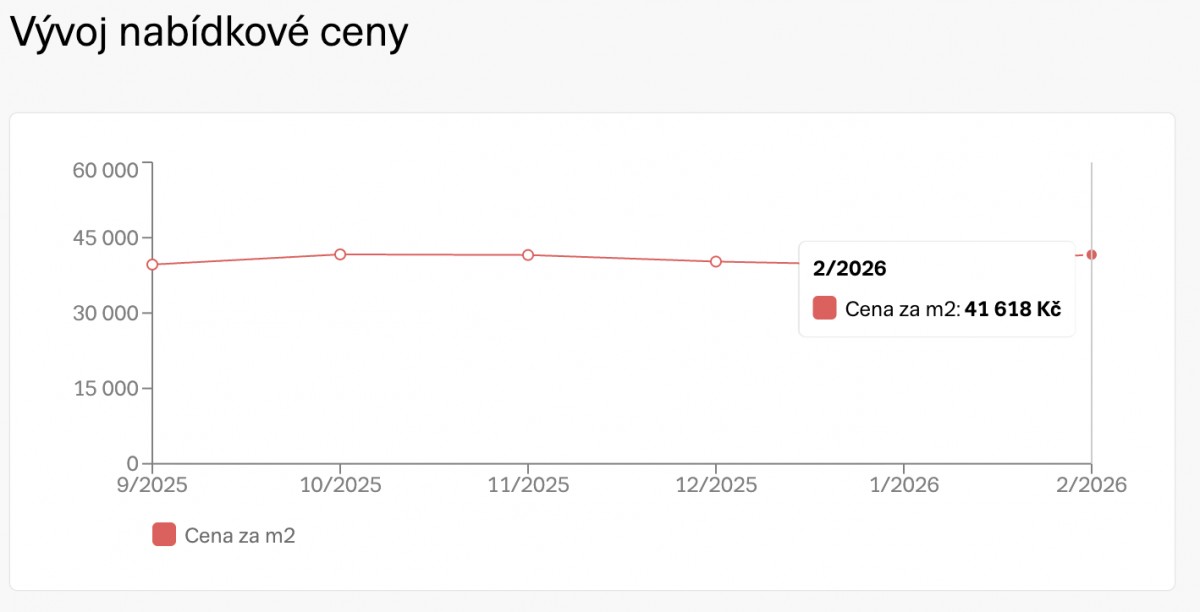The image size is (1200, 612).
Task: Click the '9/2025' x-axis label
Action: point(152,485)
